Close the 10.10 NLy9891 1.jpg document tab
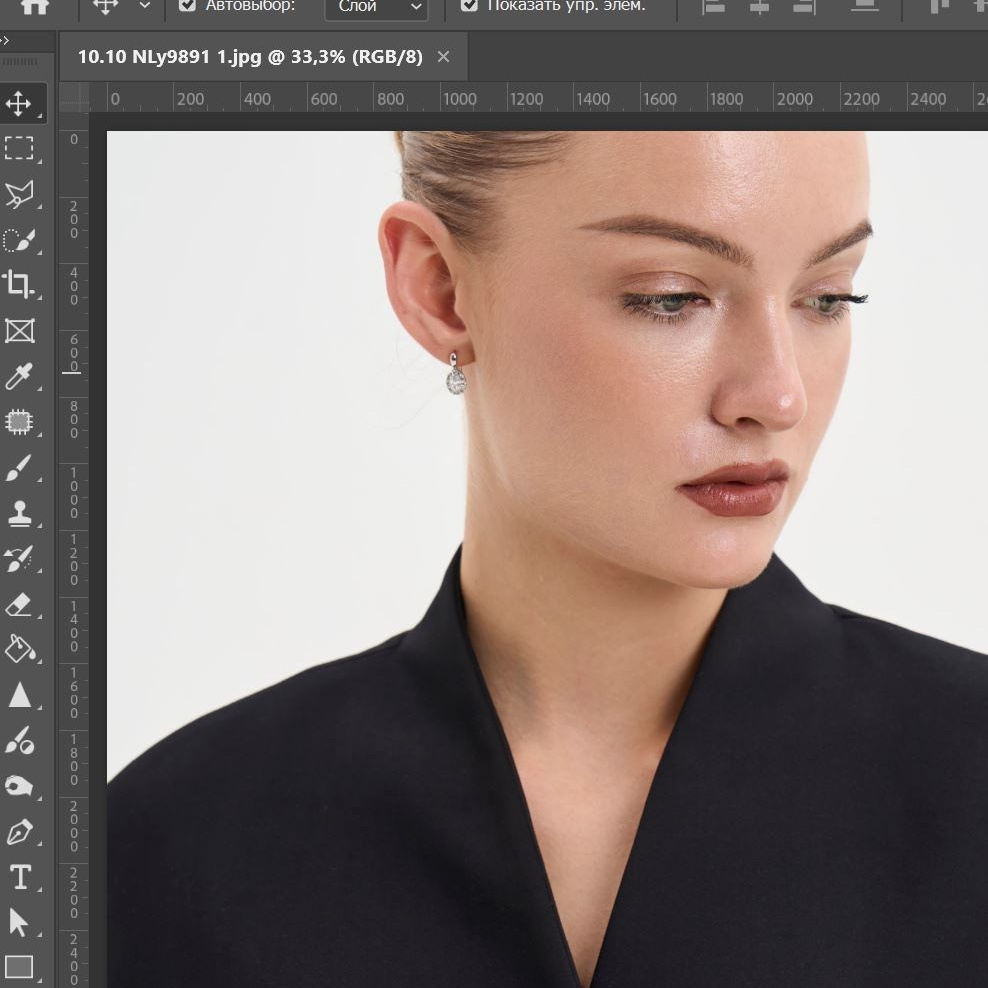 [x=444, y=57]
